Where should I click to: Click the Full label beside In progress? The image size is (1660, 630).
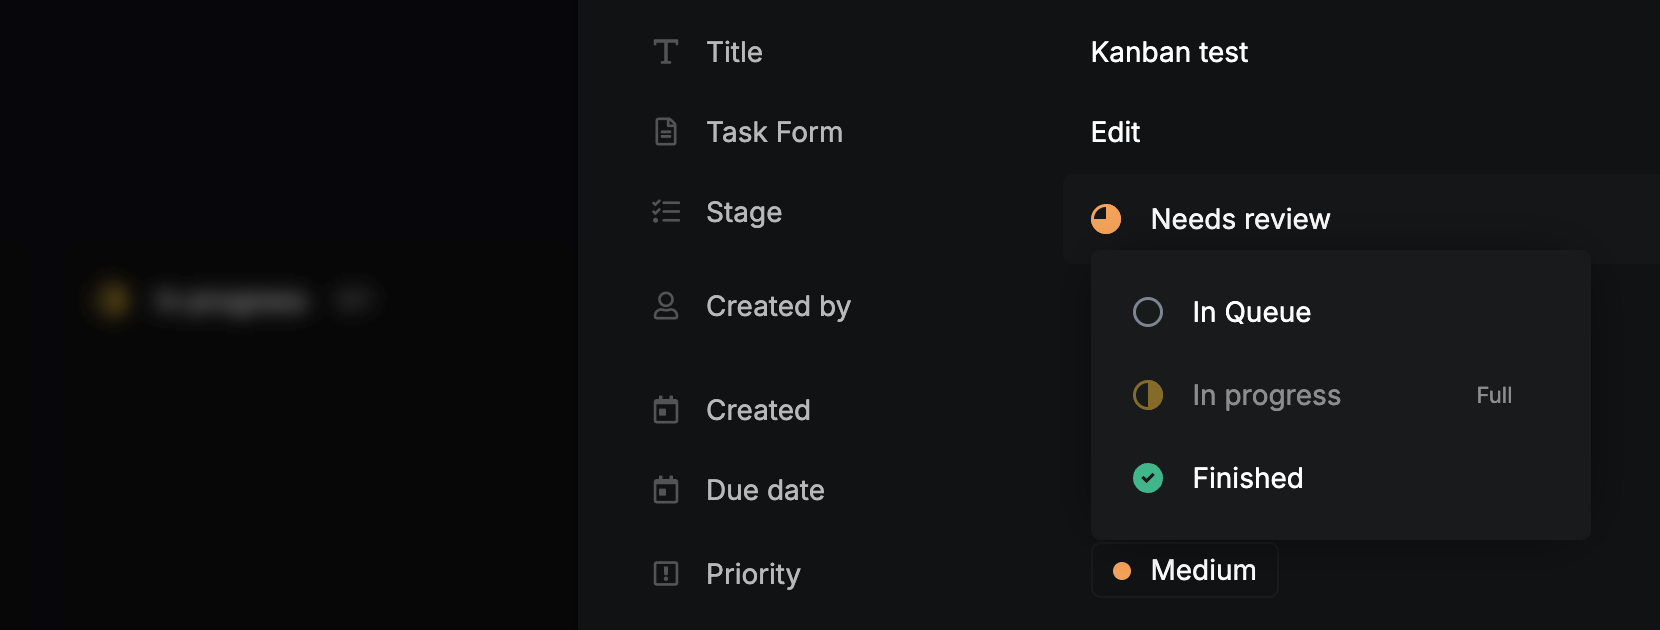(x=1494, y=395)
